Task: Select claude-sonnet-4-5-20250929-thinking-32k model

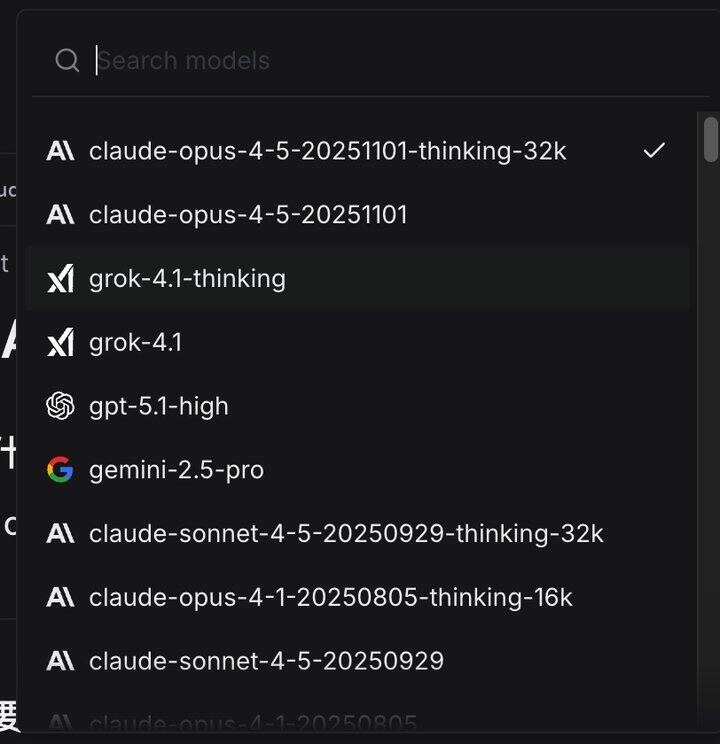Action: pos(346,534)
